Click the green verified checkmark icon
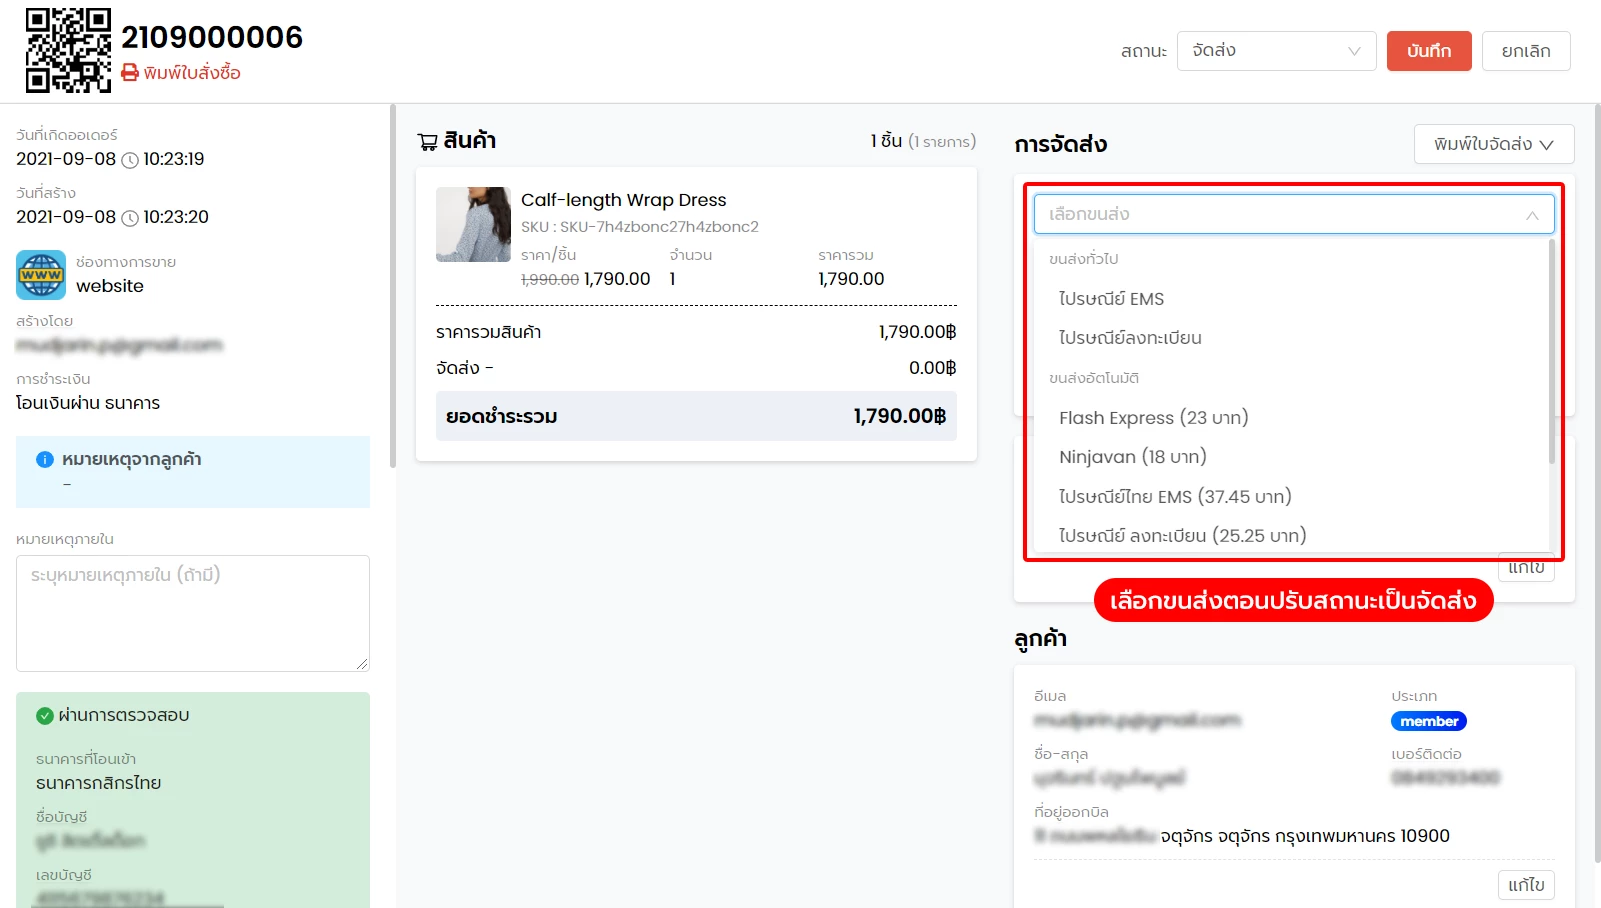 click(45, 716)
